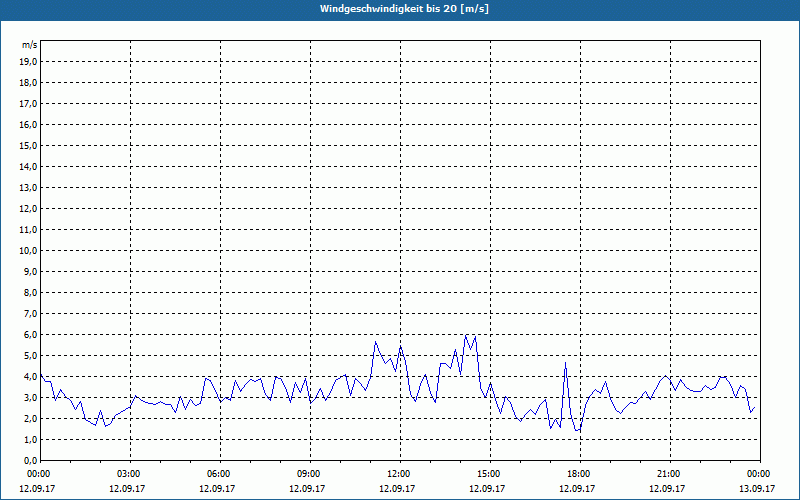Select the "03:00" time label

tap(129, 474)
